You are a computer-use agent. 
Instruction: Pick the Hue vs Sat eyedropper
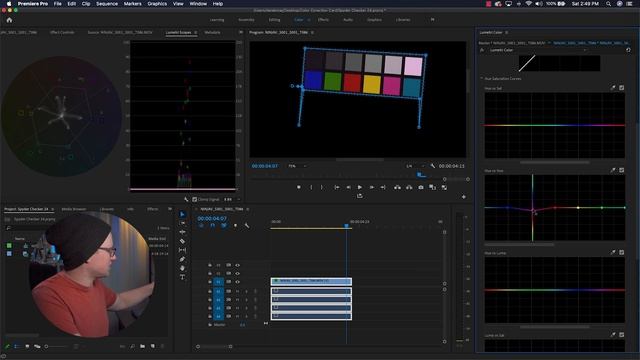[613, 88]
